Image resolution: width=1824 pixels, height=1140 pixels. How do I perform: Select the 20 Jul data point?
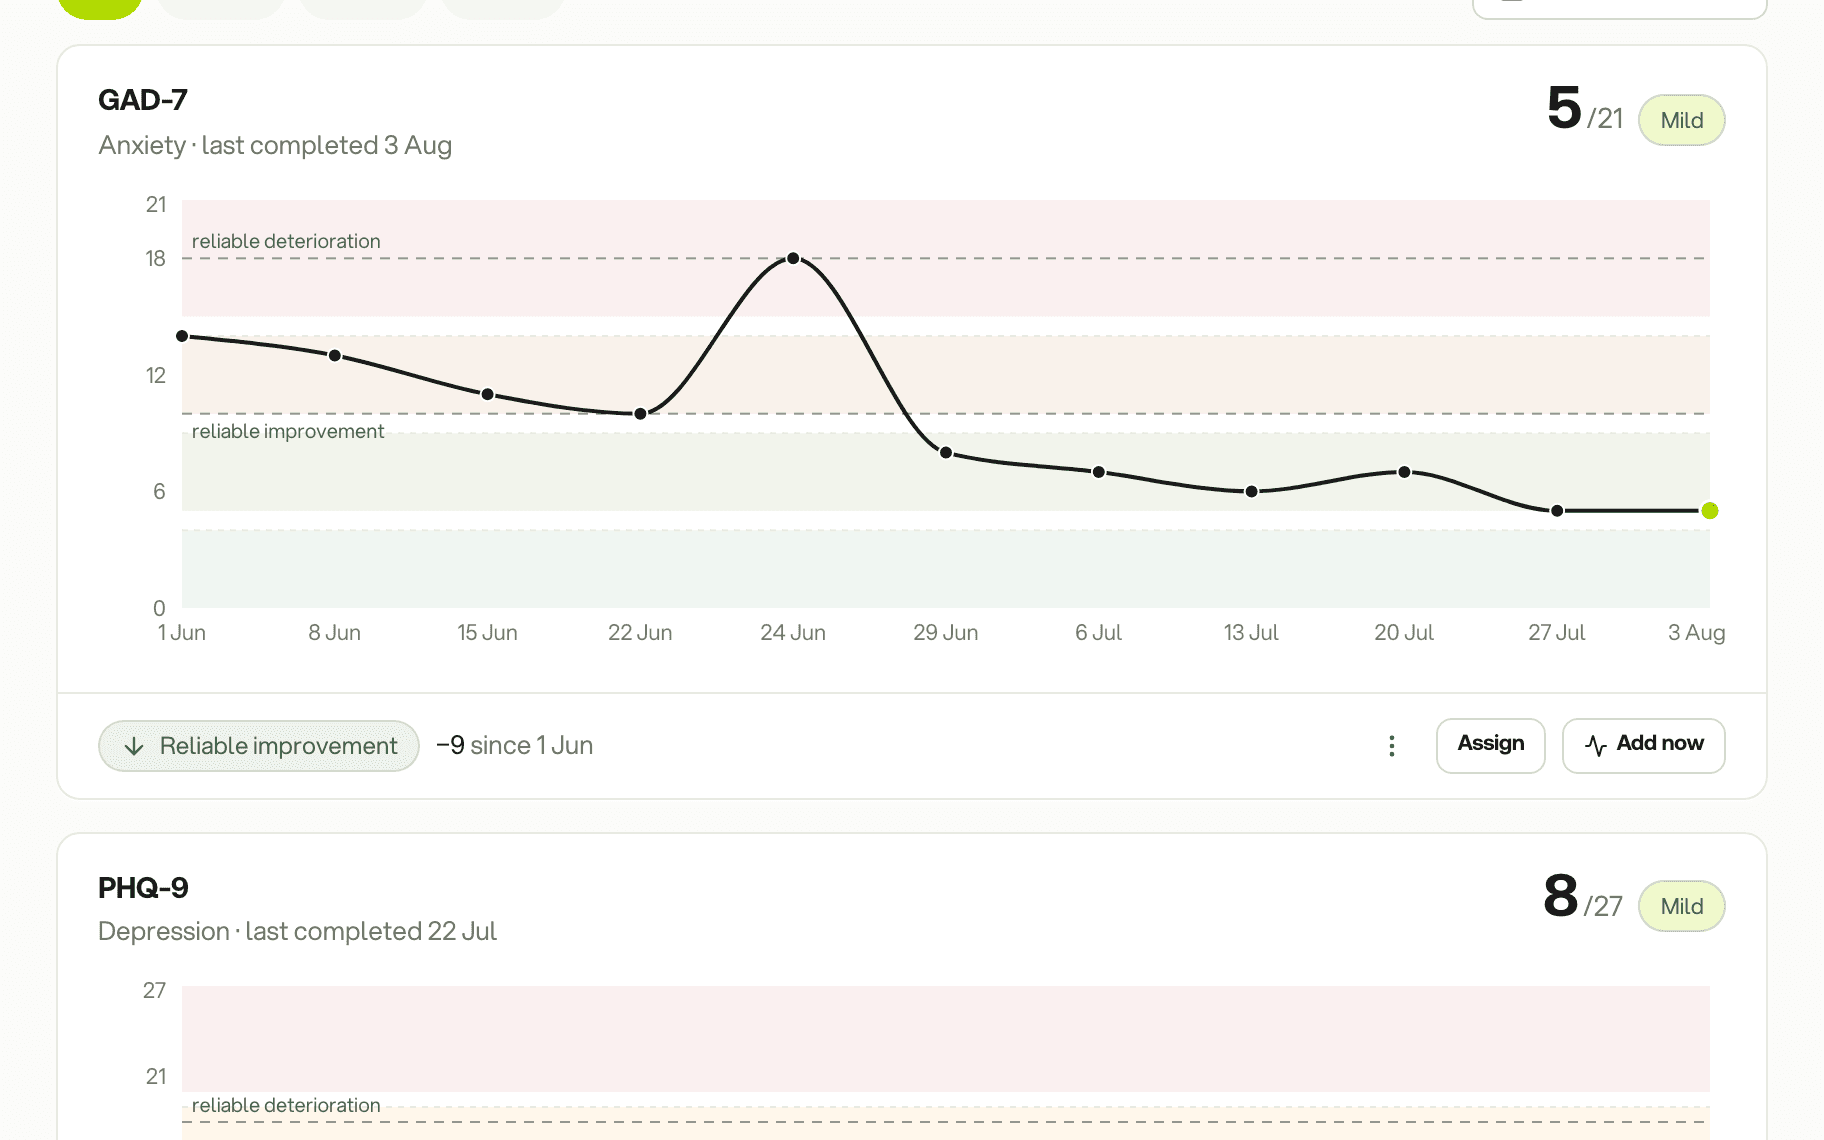[x=1404, y=472]
